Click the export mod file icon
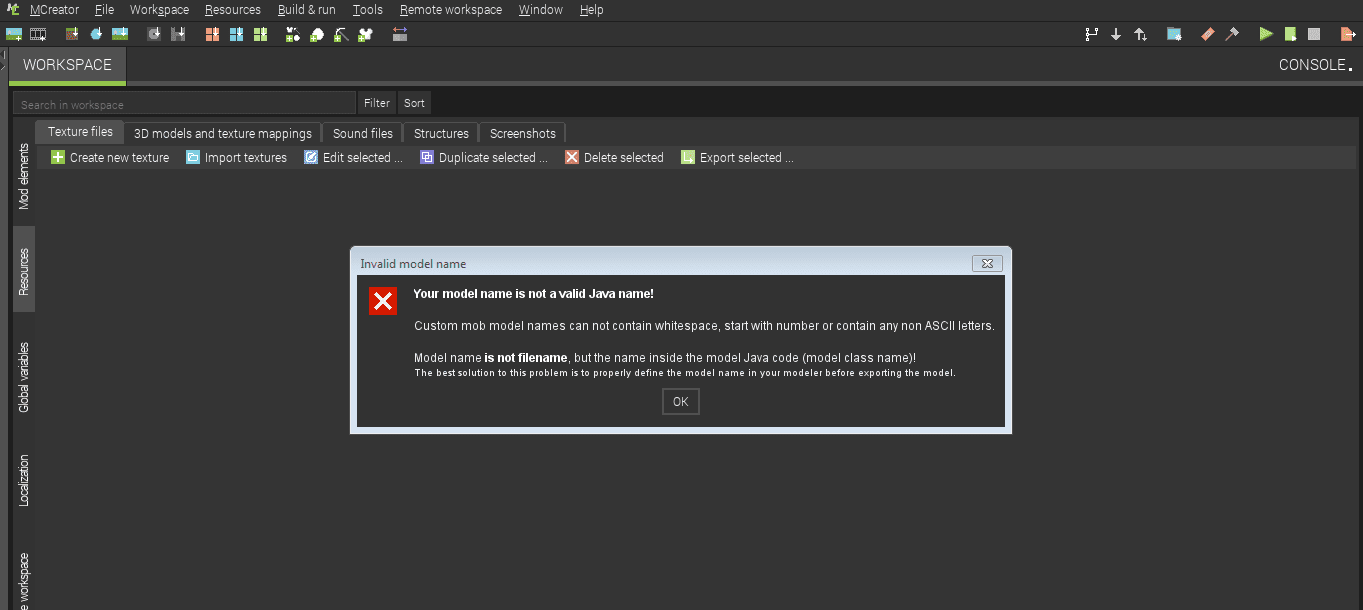Viewport: 1363px width, 610px height. (x=1348, y=34)
